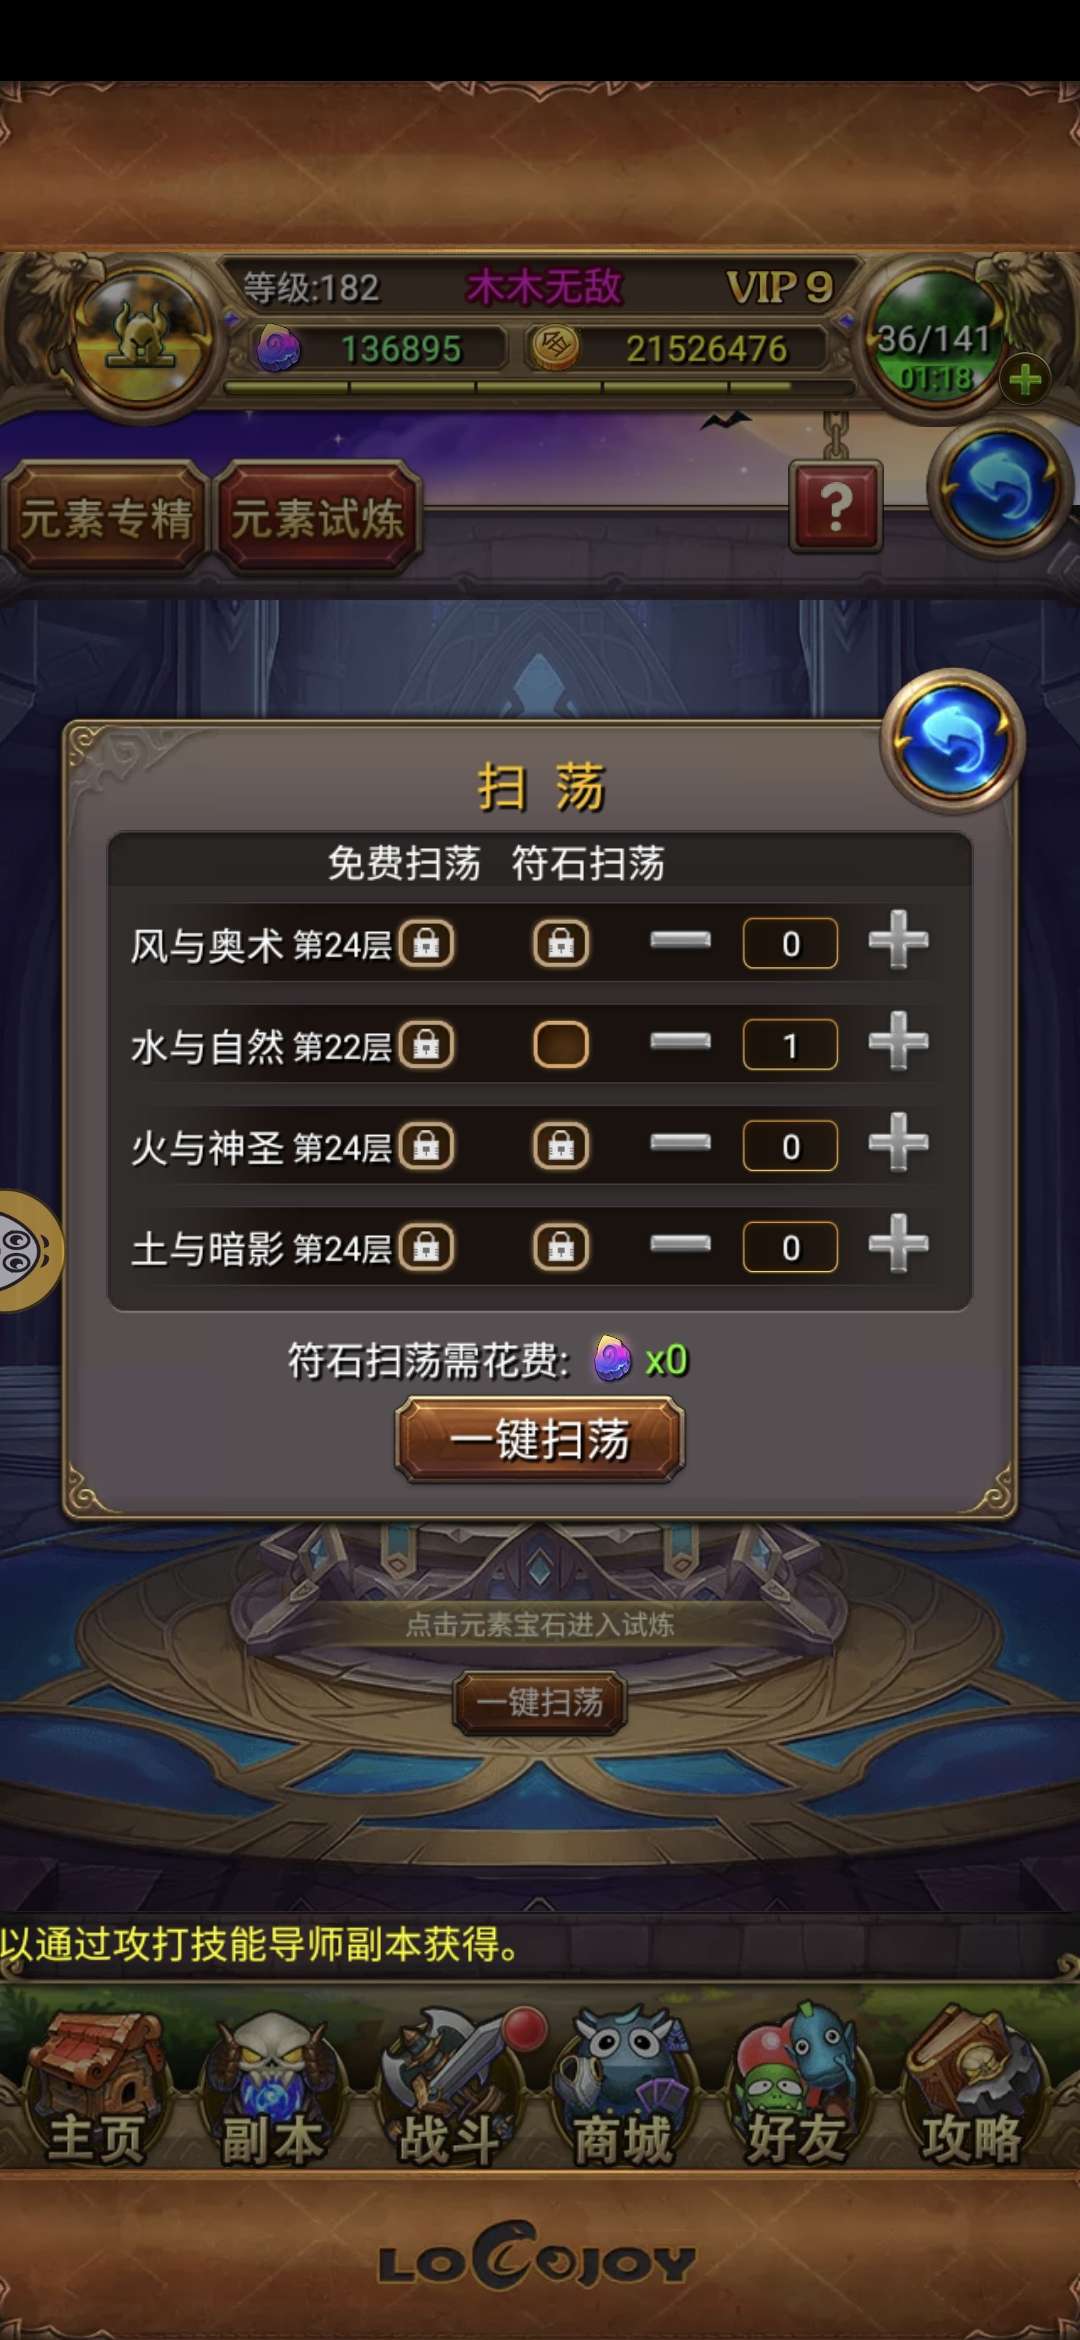This screenshot has height=2340, width=1080.
Task: Toggle rune-stone sweep checkbox for 水与自然
Action: click(561, 1045)
